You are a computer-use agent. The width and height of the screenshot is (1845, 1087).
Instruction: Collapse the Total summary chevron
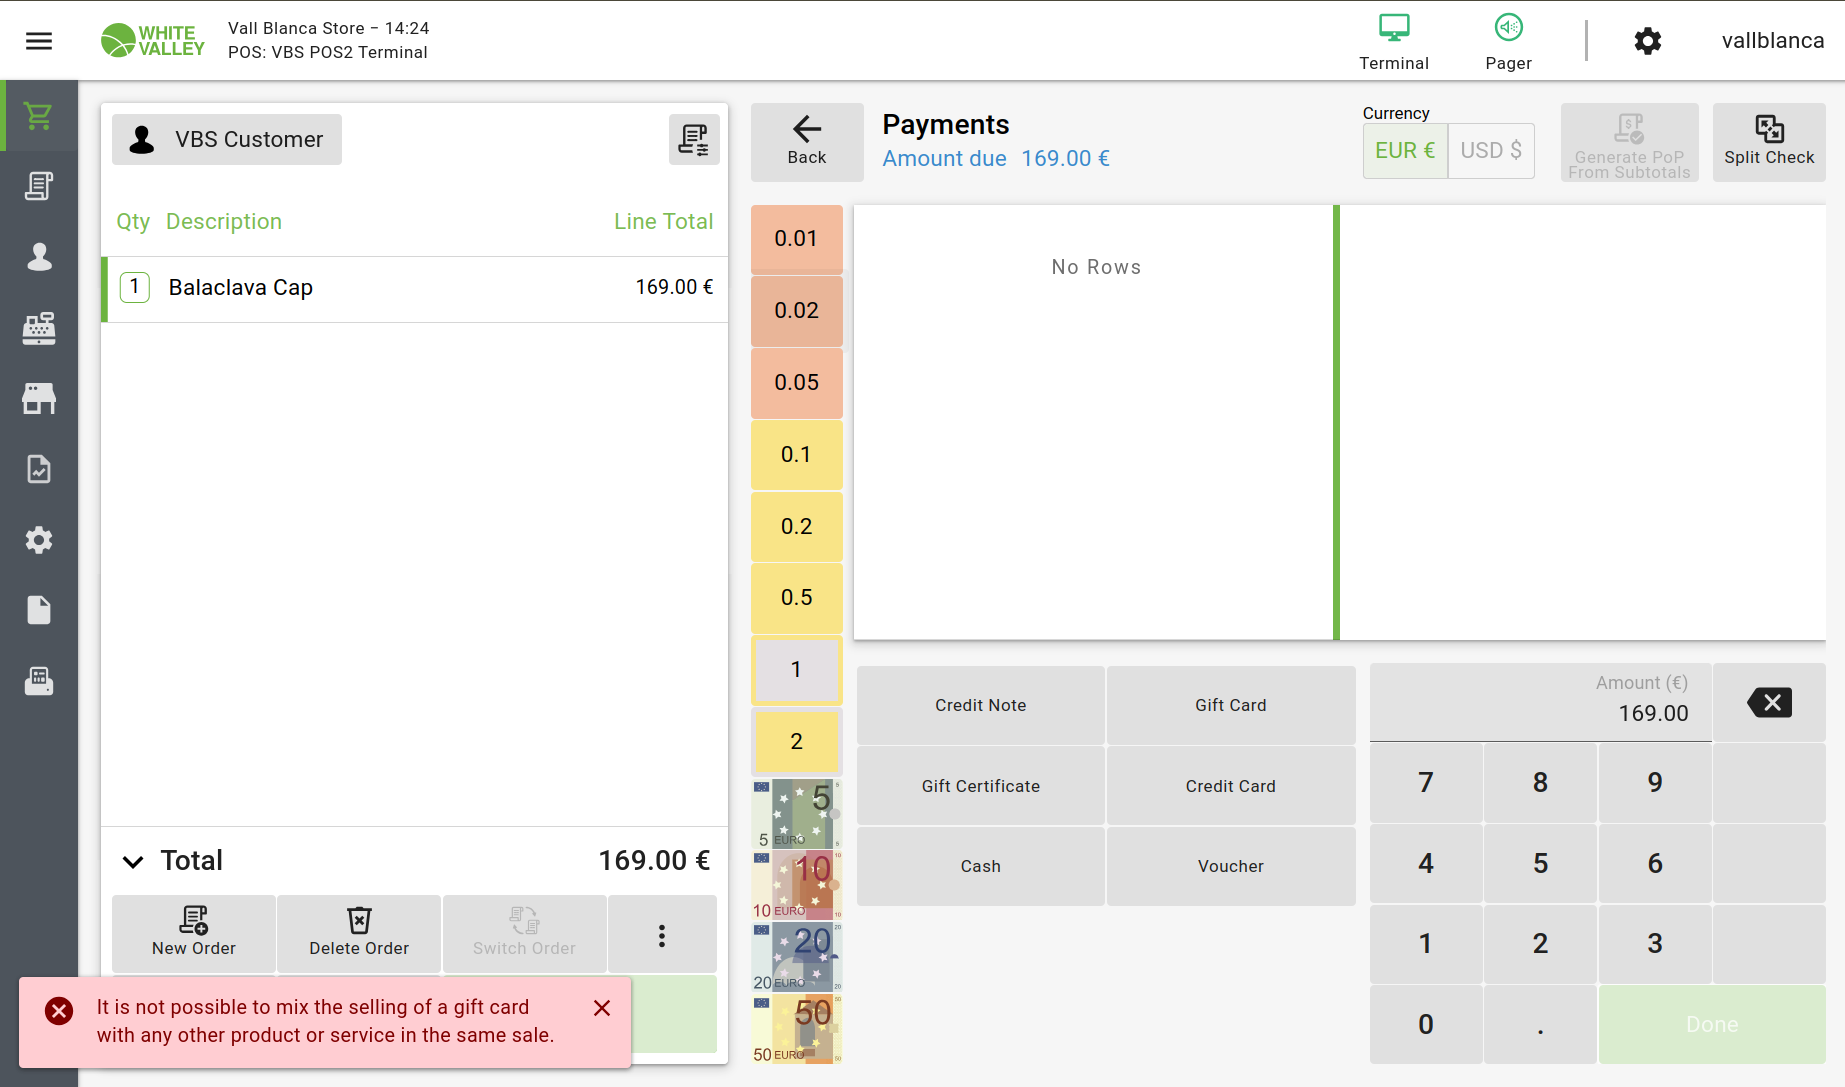click(x=133, y=861)
